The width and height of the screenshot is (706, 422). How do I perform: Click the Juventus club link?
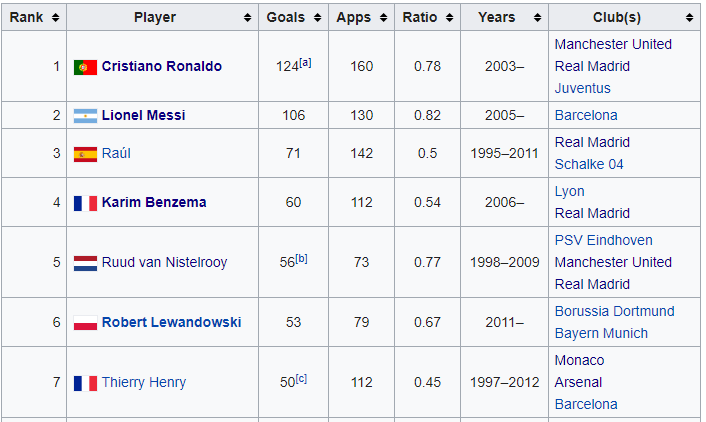pos(583,88)
